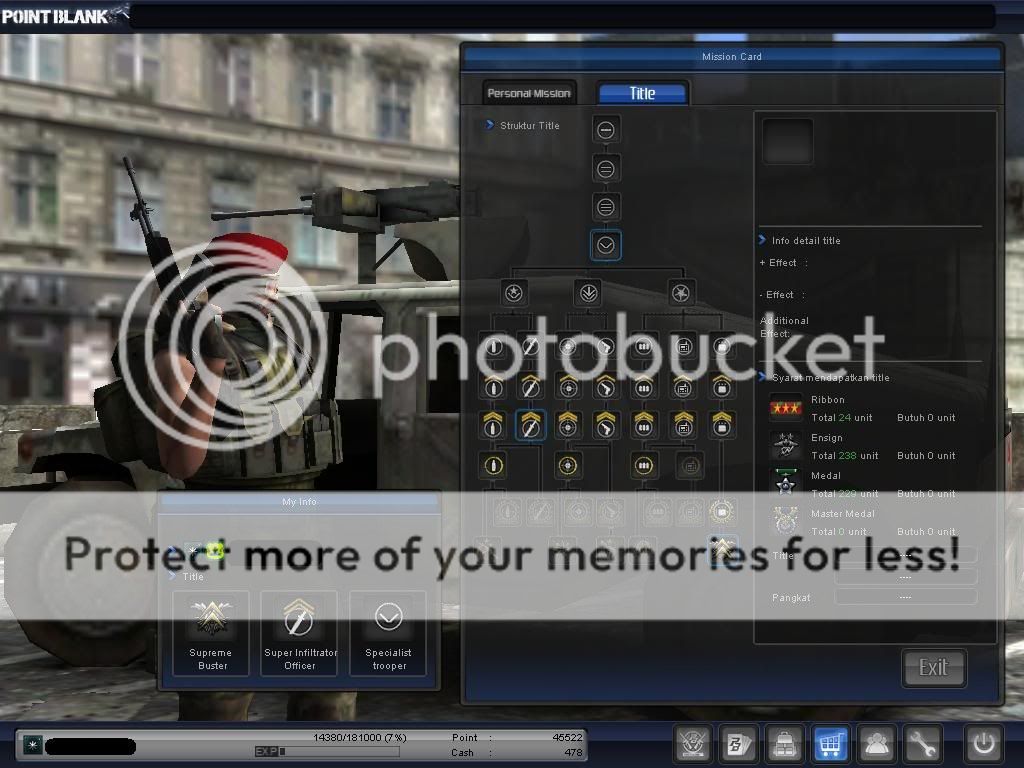Select the pistol title icon with double chevrons
This screenshot has height=768, width=1024.
(x=605, y=425)
